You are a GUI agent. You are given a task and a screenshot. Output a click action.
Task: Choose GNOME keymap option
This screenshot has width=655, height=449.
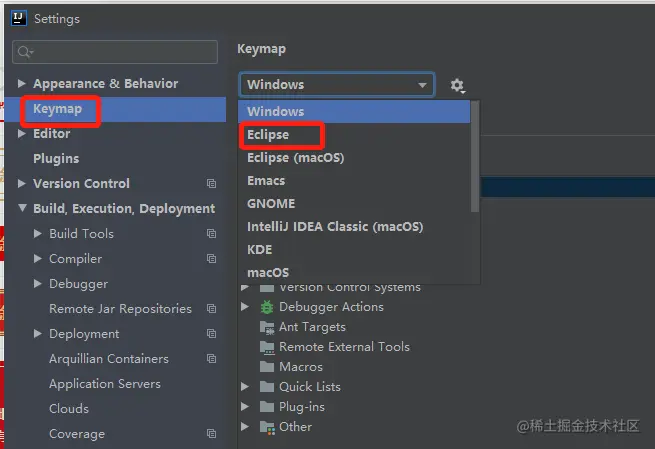354,203
